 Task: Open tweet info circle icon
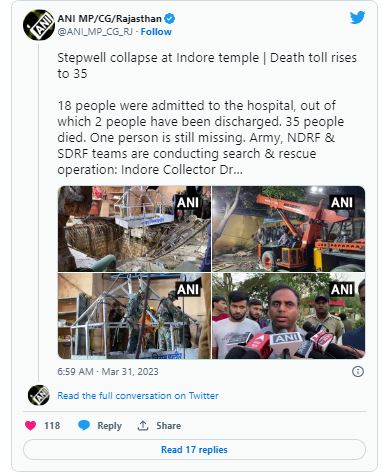(358, 371)
